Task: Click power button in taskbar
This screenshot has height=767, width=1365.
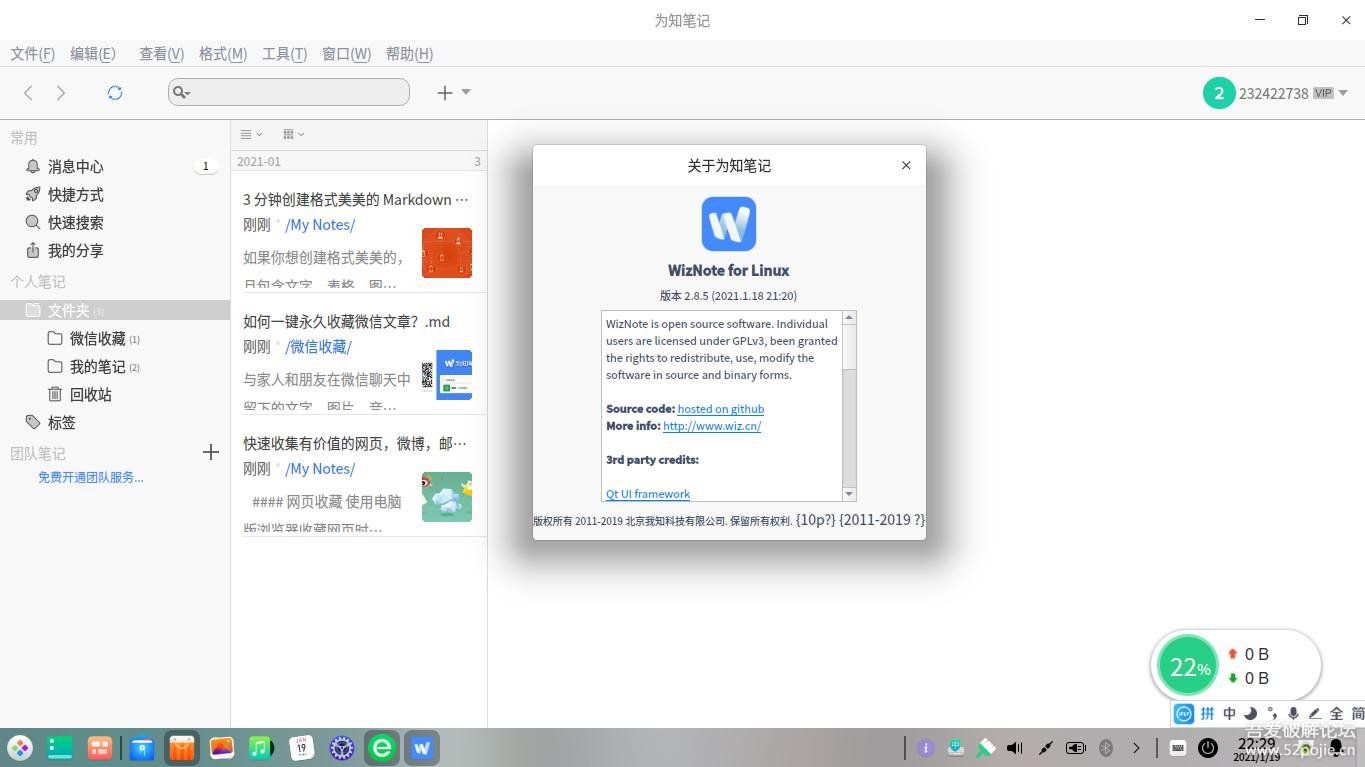Action: (1208, 747)
